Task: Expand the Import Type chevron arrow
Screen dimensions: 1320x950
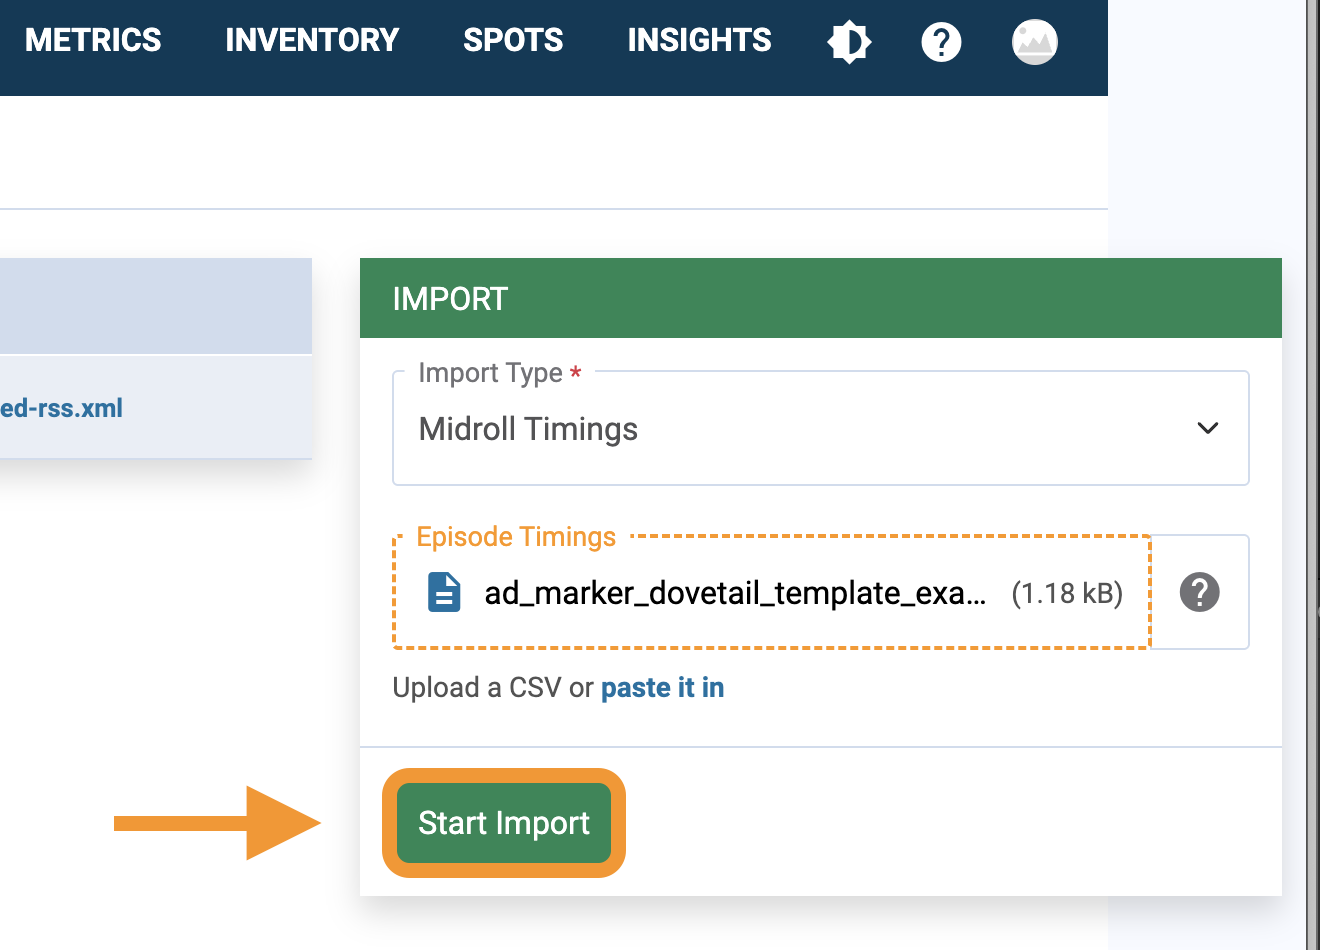Action: tap(1207, 428)
